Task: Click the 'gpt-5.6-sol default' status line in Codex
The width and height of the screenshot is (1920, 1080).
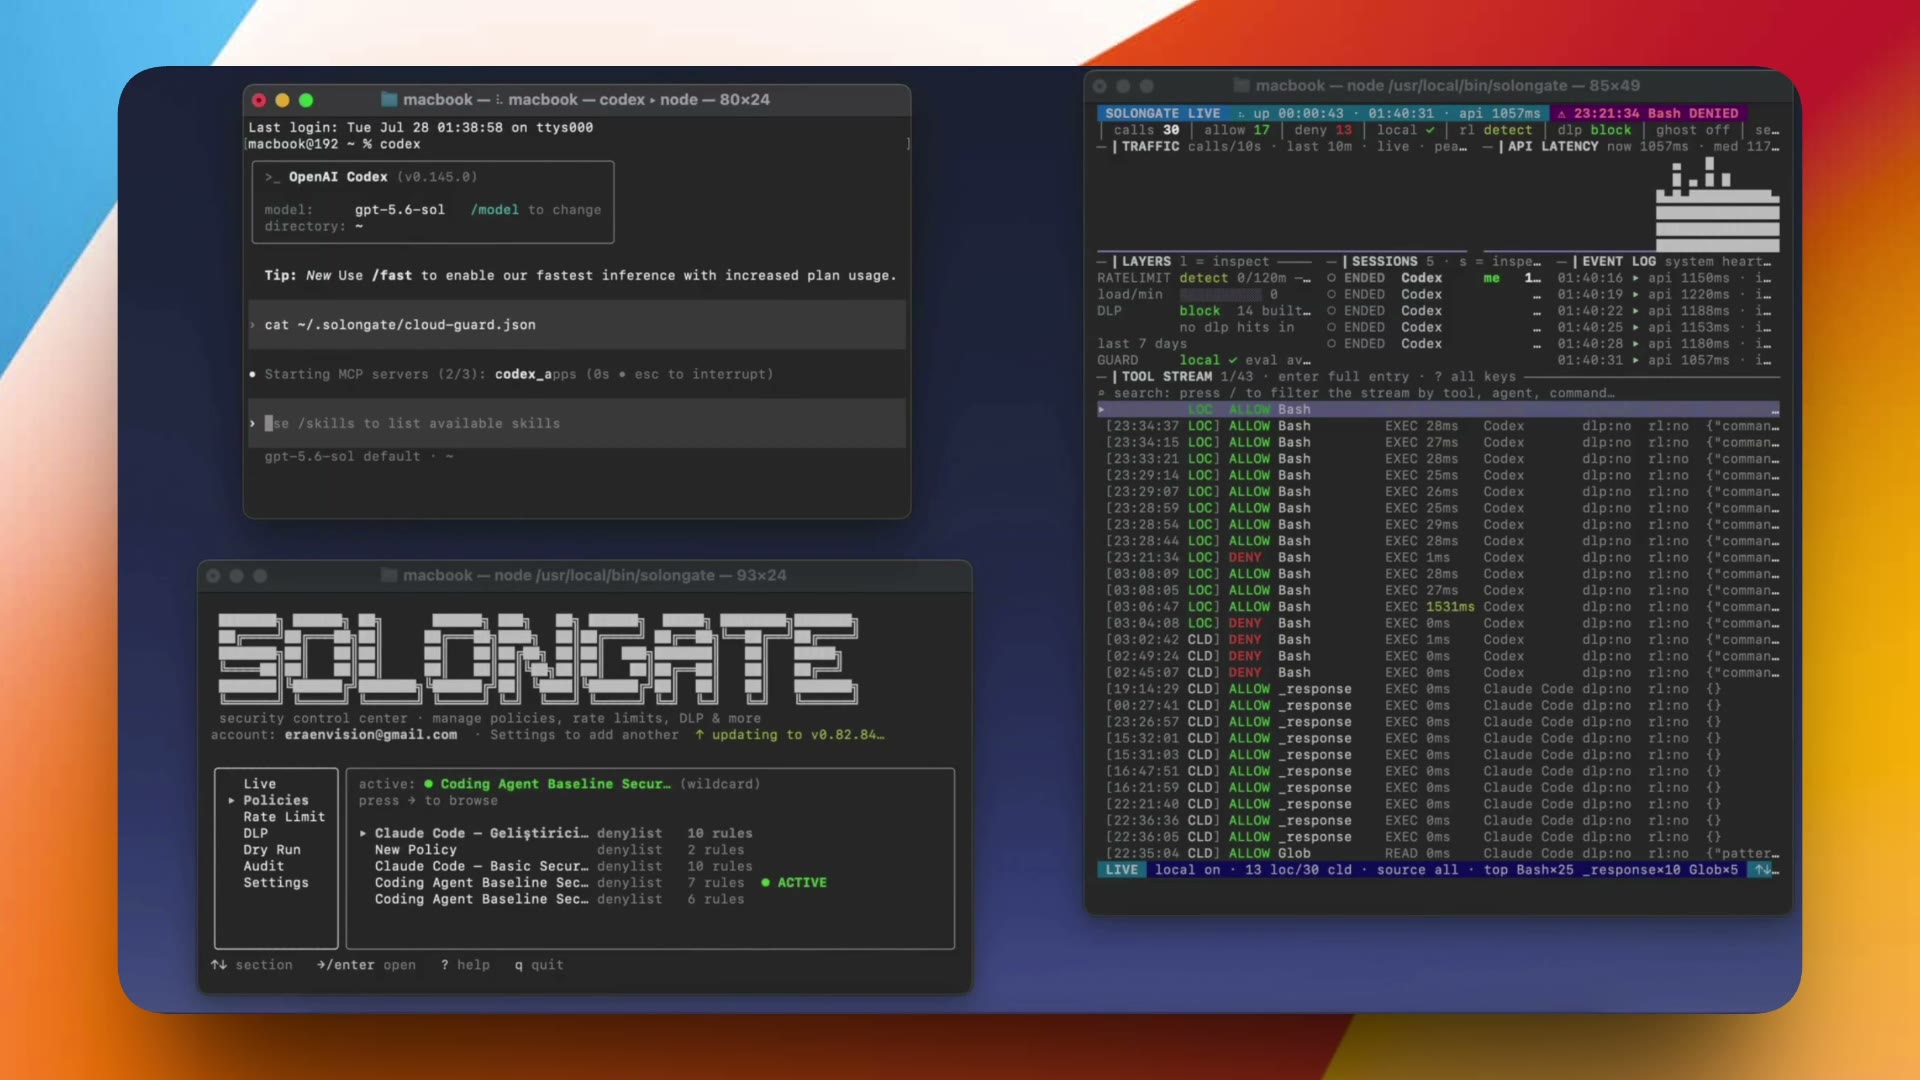Action: pyautogui.click(x=359, y=457)
